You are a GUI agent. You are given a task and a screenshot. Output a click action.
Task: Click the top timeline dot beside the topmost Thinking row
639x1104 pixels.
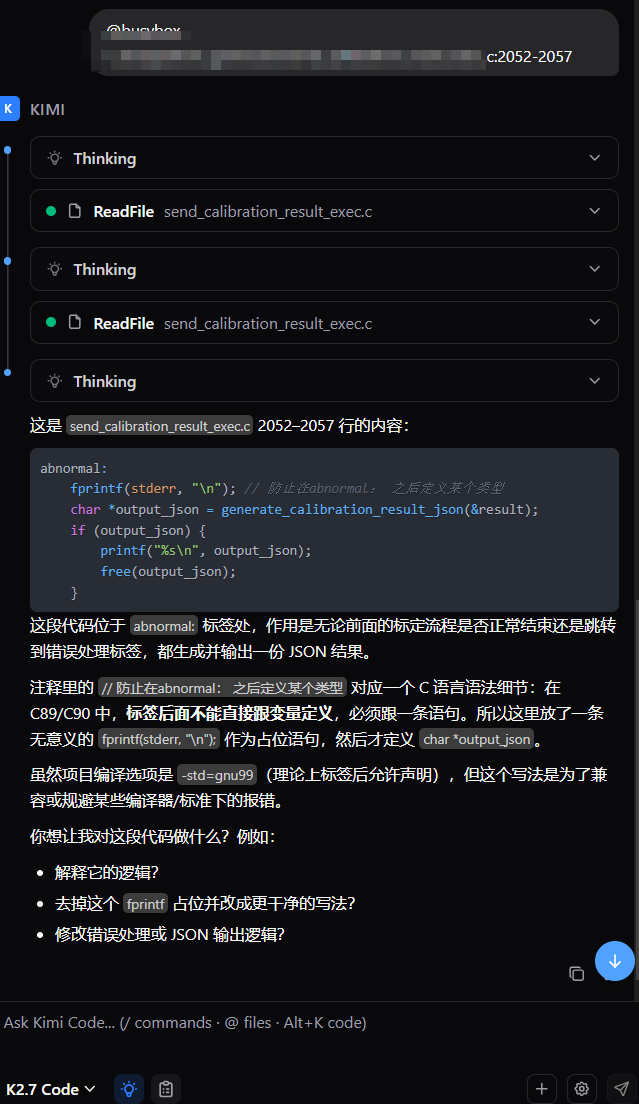pos(7,150)
